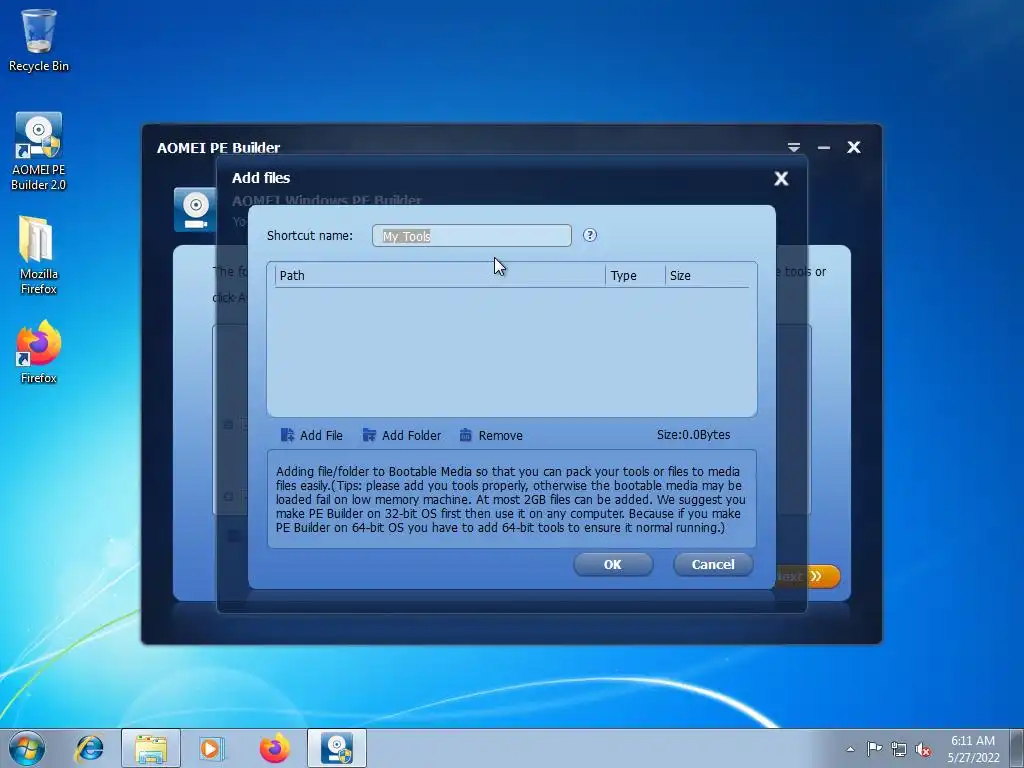The width and height of the screenshot is (1024, 768).
Task: Confirm with the OK button
Action: pos(613,564)
